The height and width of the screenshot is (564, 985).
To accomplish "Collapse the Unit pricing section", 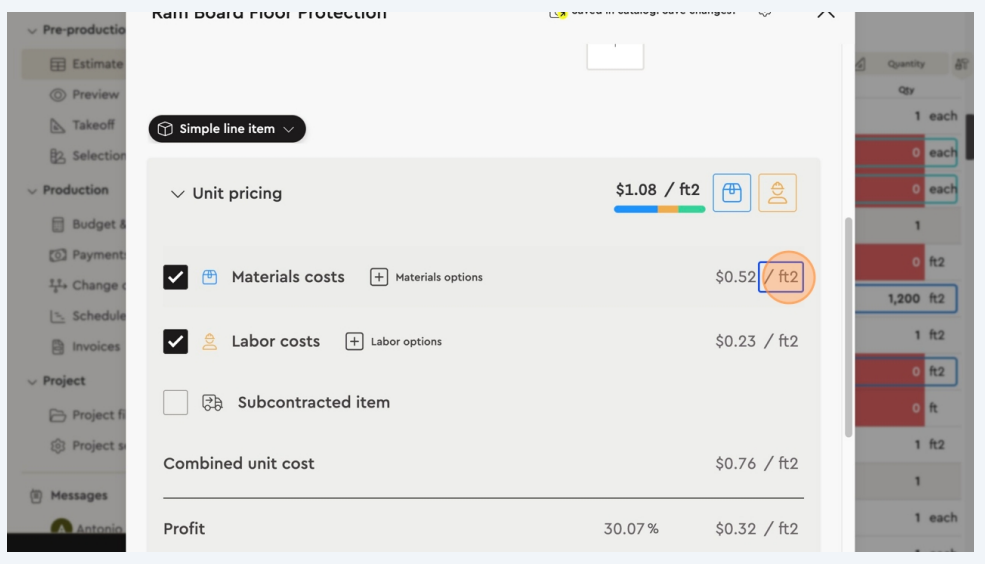I will [x=177, y=194].
